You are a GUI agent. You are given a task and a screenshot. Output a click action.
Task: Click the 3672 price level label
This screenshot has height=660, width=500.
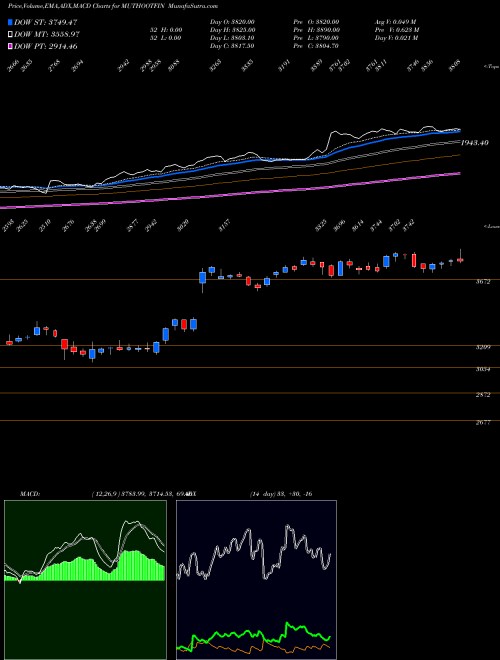(483, 282)
